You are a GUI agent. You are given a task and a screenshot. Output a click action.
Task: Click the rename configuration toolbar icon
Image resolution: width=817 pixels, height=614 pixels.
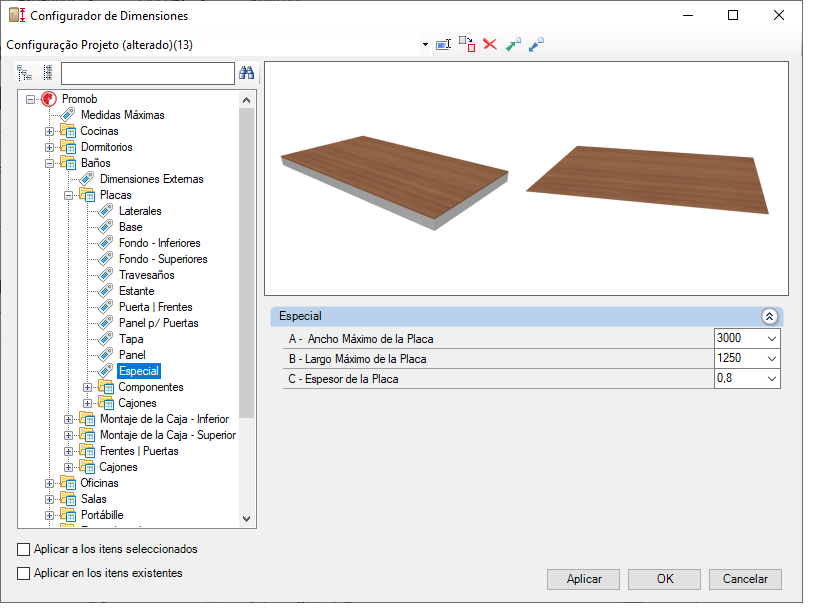coord(443,45)
